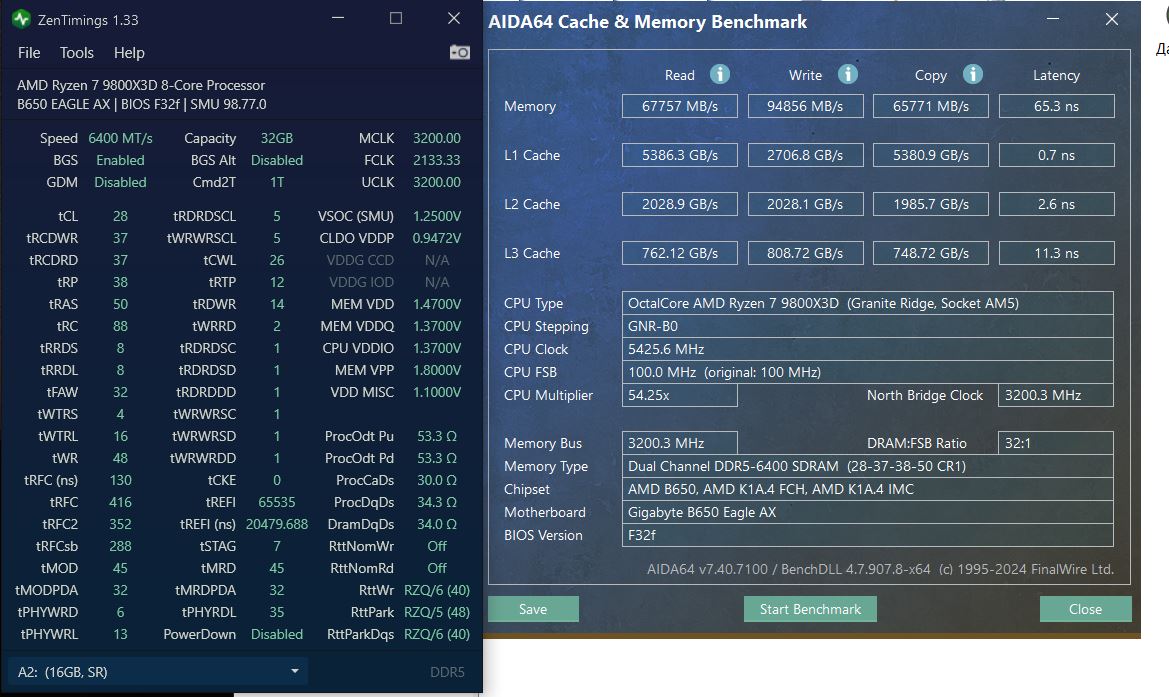Screen dimensions: 1169x697
Task: Click the Start Benchmark button
Action: click(810, 609)
